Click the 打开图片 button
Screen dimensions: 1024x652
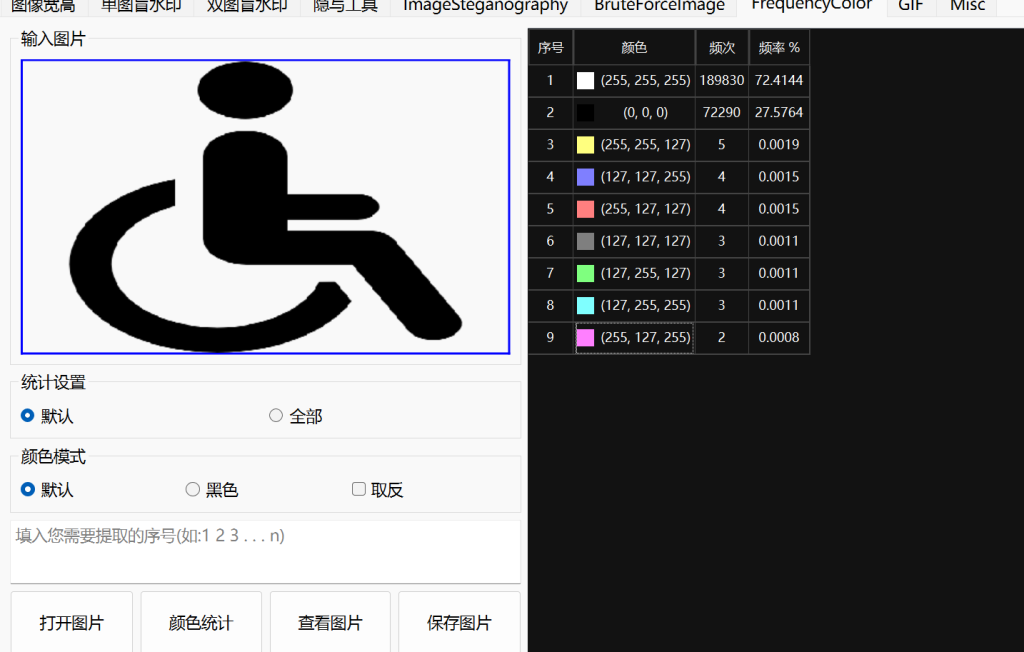[72, 623]
